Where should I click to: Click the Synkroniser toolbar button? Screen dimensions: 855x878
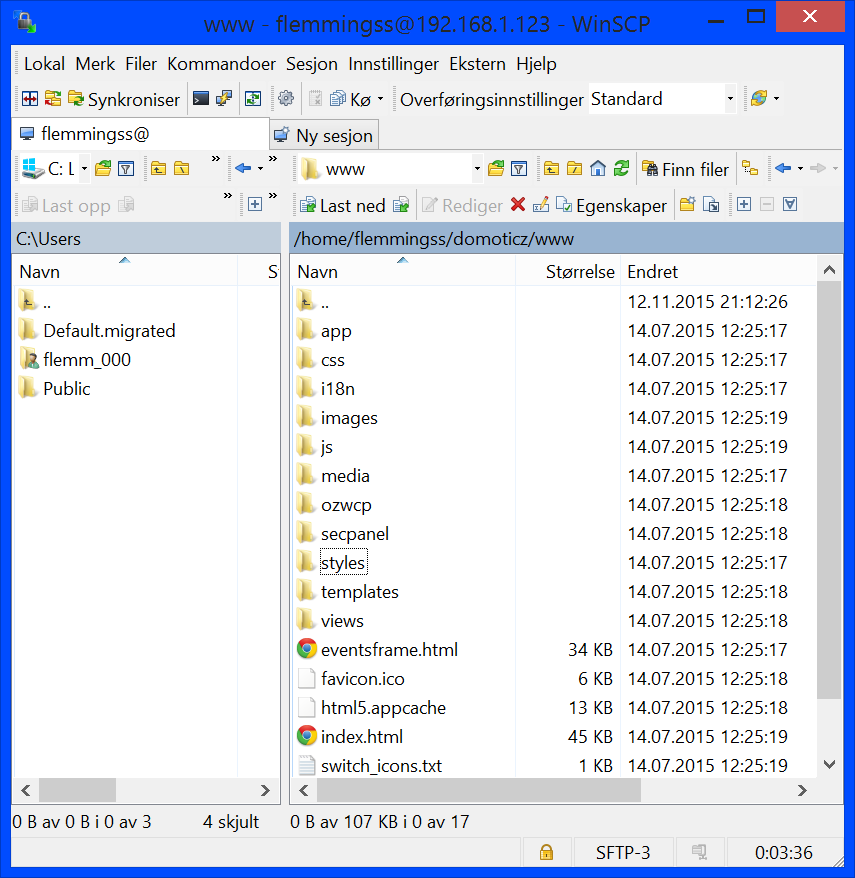pyautogui.click(x=123, y=99)
